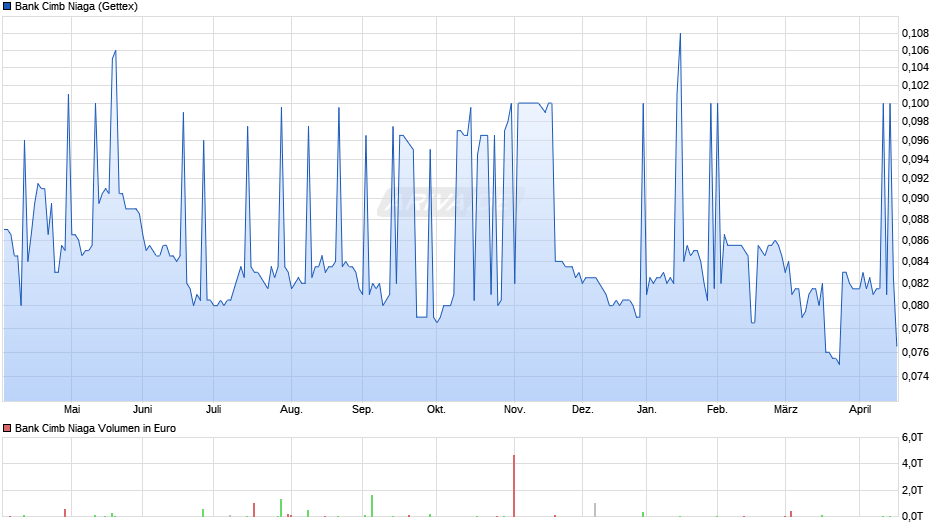Image resolution: width=940 pixels, height=526 pixels.
Task: Click the 0,088 price axis value
Action: [915, 219]
